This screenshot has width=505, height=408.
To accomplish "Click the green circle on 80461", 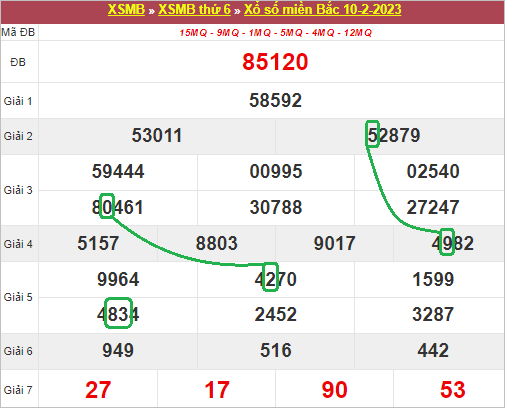I will [x=107, y=206].
